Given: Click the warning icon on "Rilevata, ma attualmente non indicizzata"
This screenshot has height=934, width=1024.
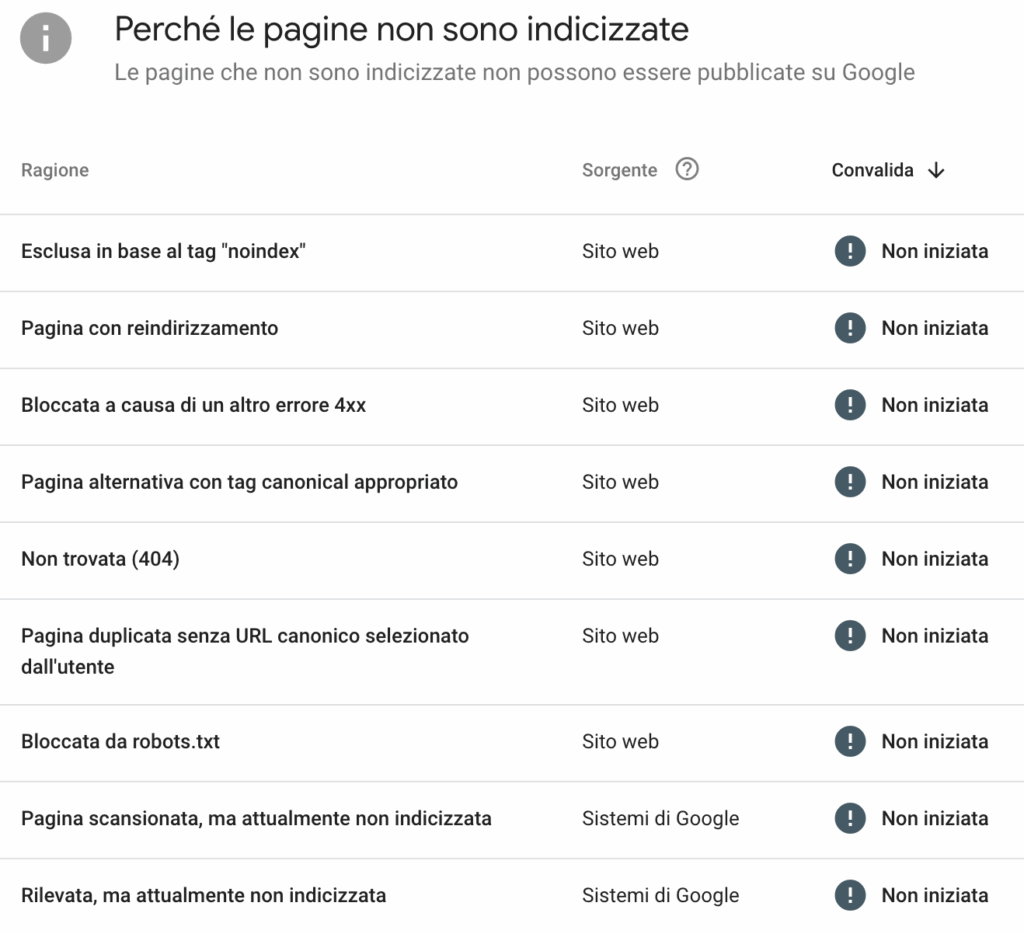Looking at the screenshot, I should (849, 895).
